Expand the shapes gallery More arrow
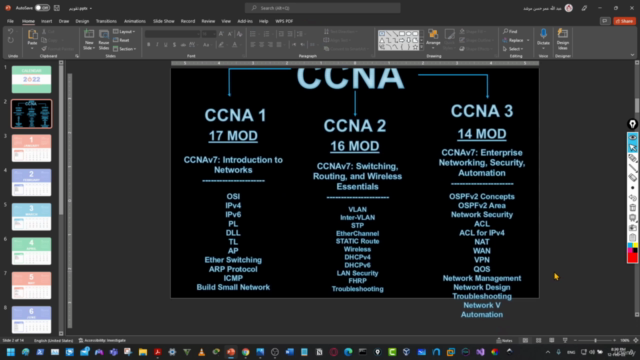This screenshot has width=640, height=360. tap(421, 48)
